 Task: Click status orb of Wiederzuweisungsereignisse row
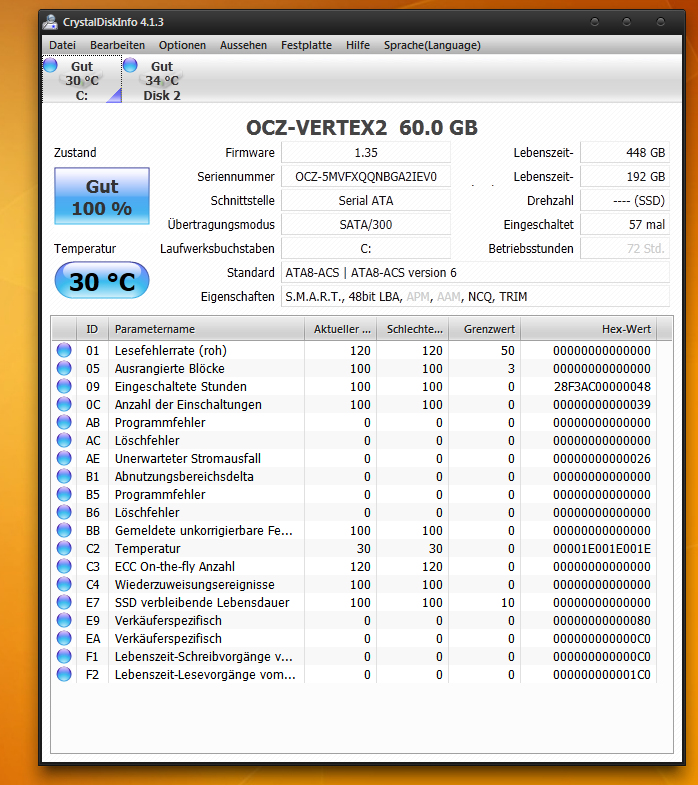pos(64,584)
